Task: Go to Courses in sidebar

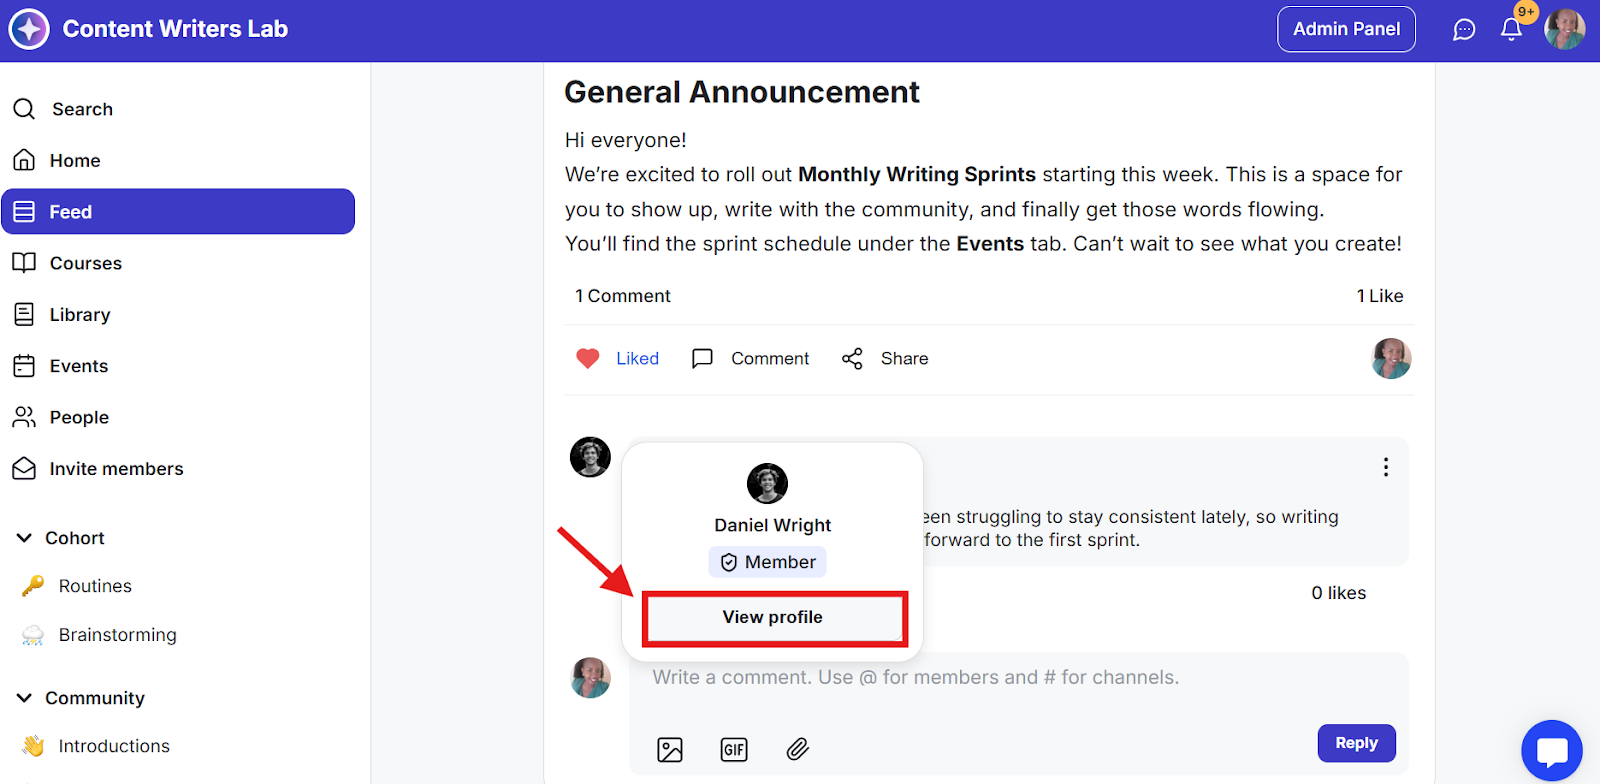Action: [86, 263]
